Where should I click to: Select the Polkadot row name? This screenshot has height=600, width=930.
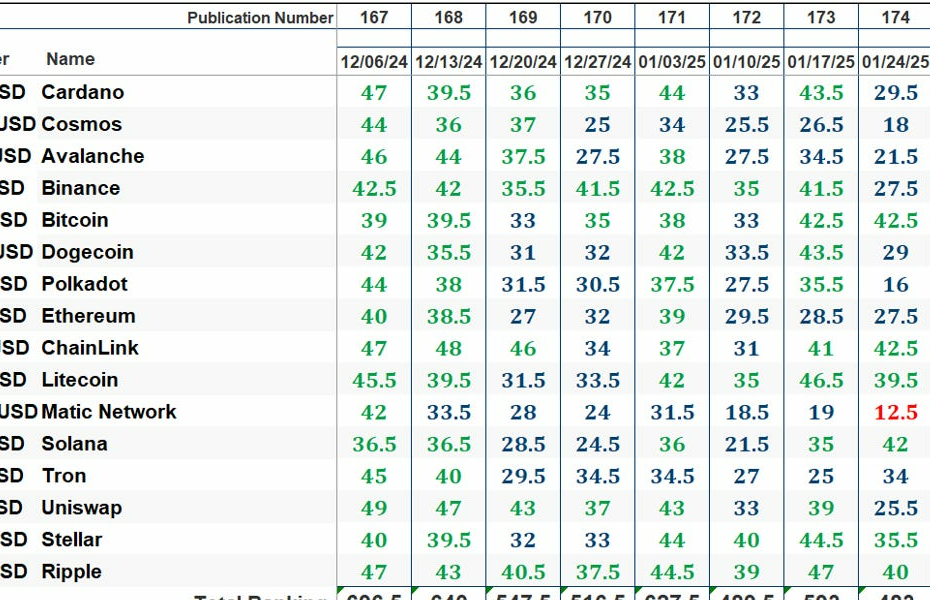(x=84, y=284)
